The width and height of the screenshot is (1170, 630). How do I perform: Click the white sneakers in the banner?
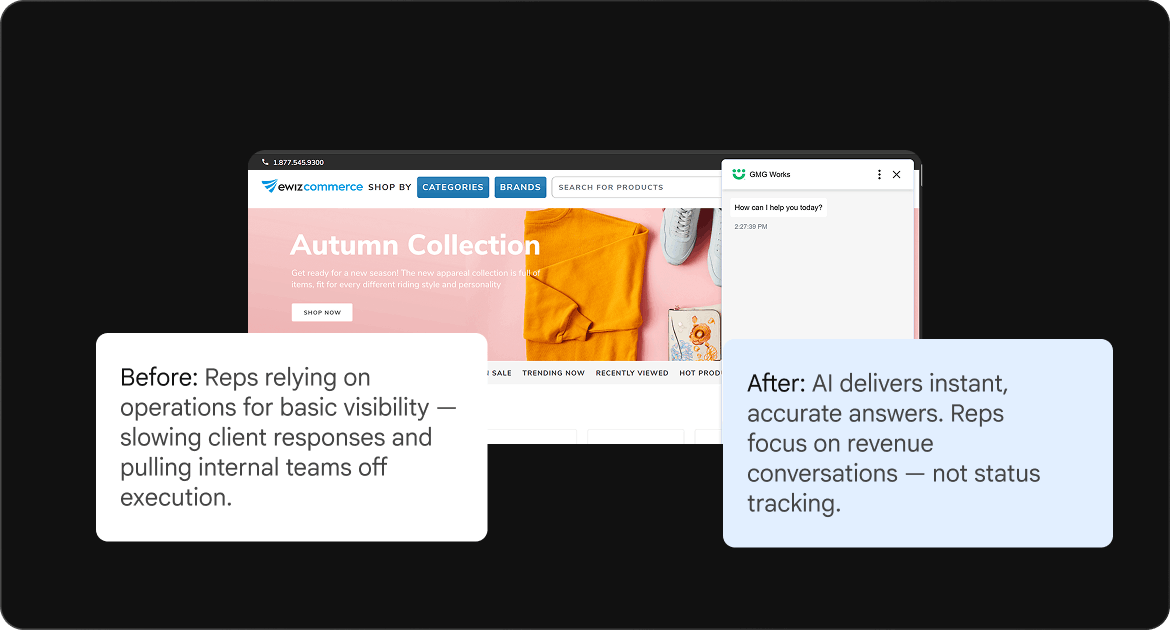point(692,243)
